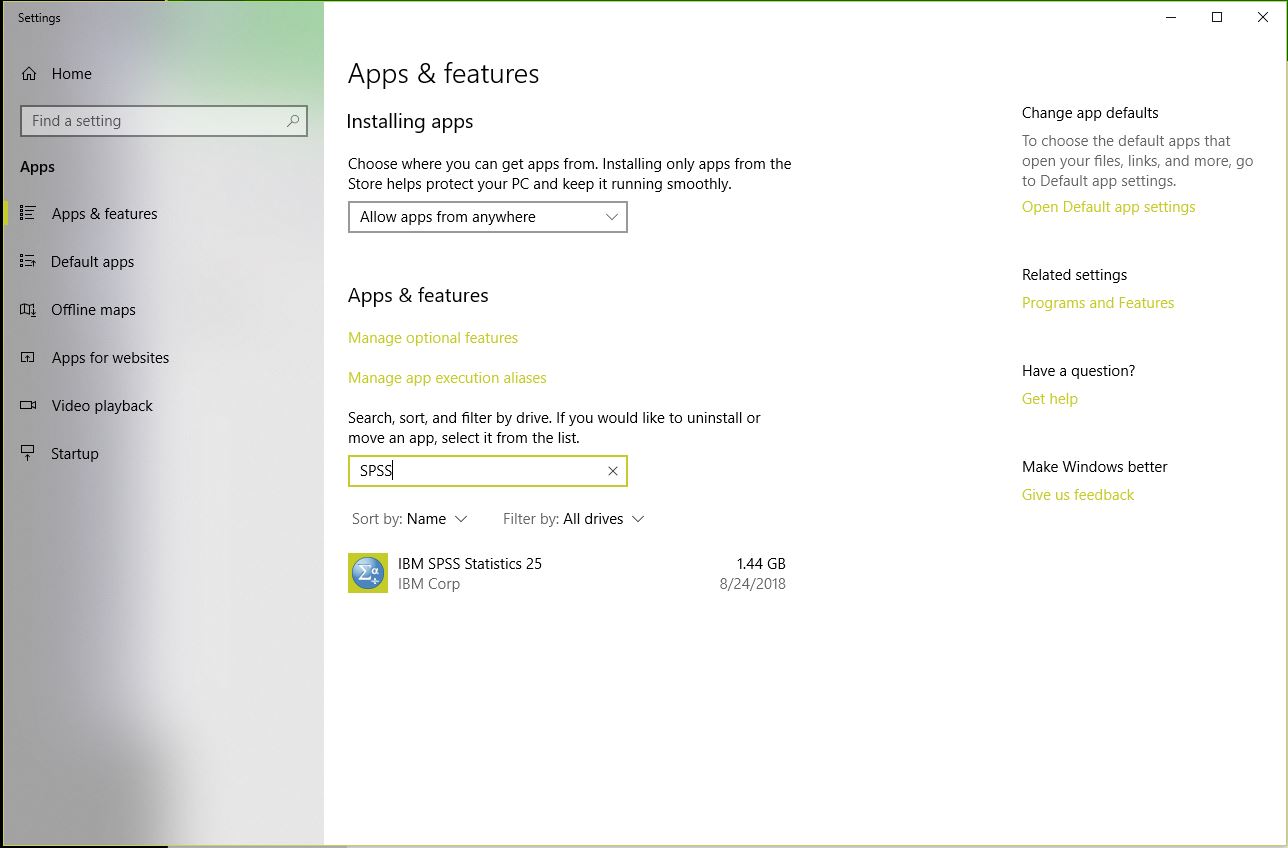The image size is (1288, 848).
Task: Open the Allow apps from anywhere dropdown
Action: coord(487,217)
